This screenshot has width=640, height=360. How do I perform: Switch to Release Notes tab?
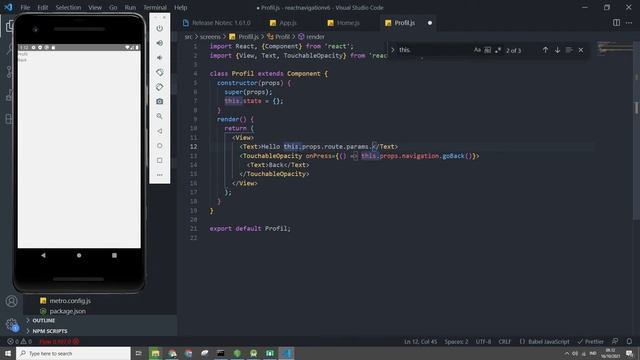[221, 23]
